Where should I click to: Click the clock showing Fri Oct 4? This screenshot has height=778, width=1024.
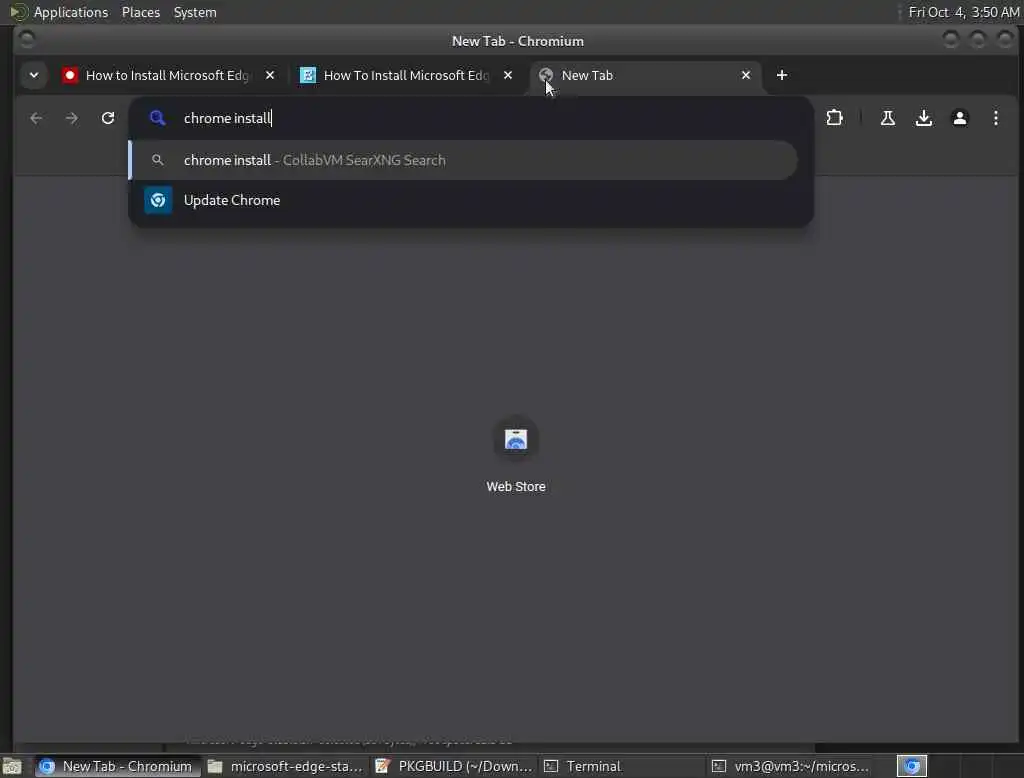tap(963, 12)
